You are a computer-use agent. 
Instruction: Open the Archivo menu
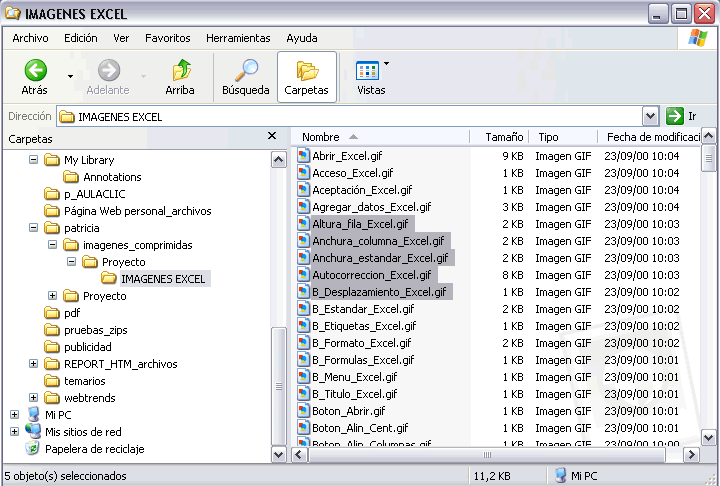pos(30,38)
